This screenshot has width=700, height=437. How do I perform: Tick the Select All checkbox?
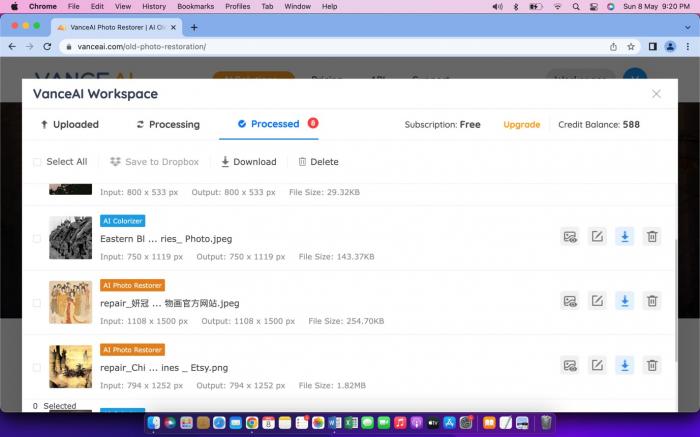point(37,162)
